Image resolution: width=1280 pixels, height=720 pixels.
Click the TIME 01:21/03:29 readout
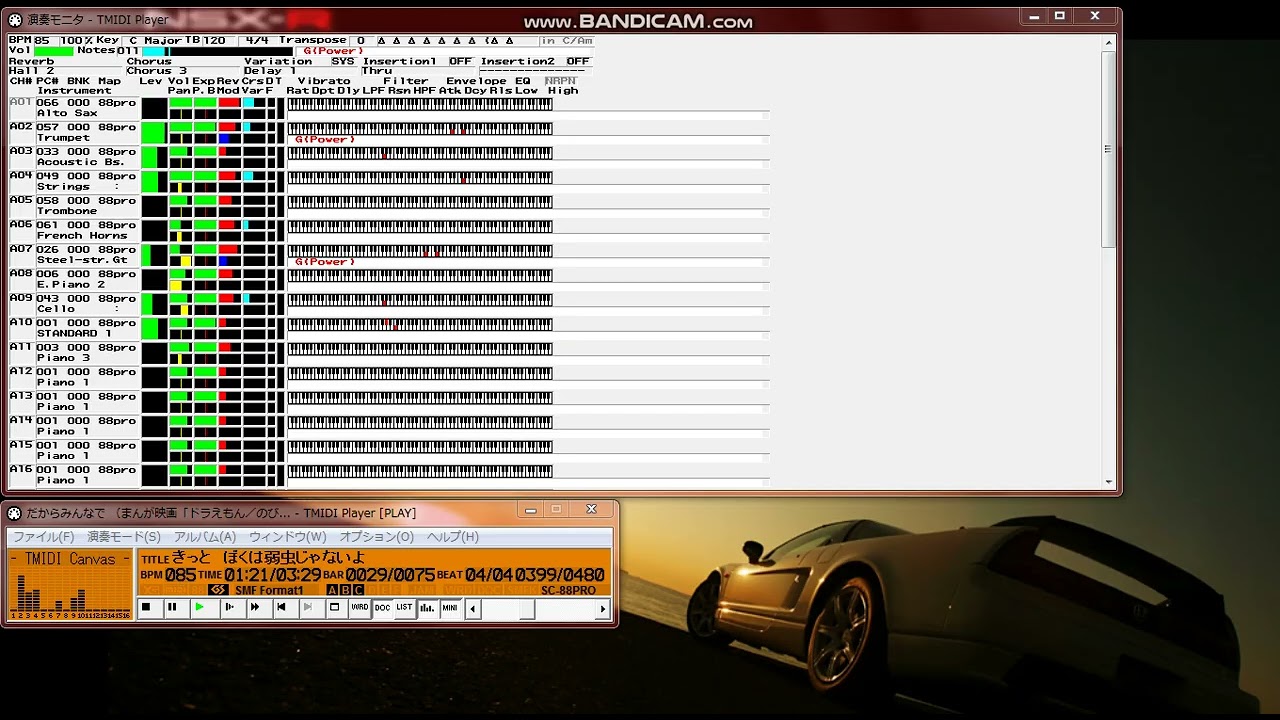pyautogui.click(x=259, y=575)
